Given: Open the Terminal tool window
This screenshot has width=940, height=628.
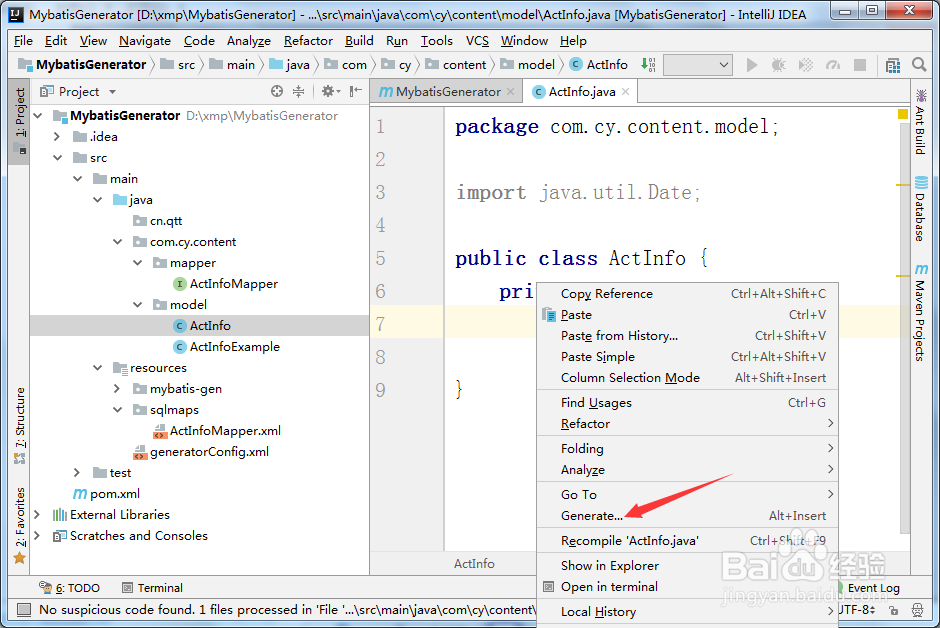Looking at the screenshot, I should coord(152,588).
